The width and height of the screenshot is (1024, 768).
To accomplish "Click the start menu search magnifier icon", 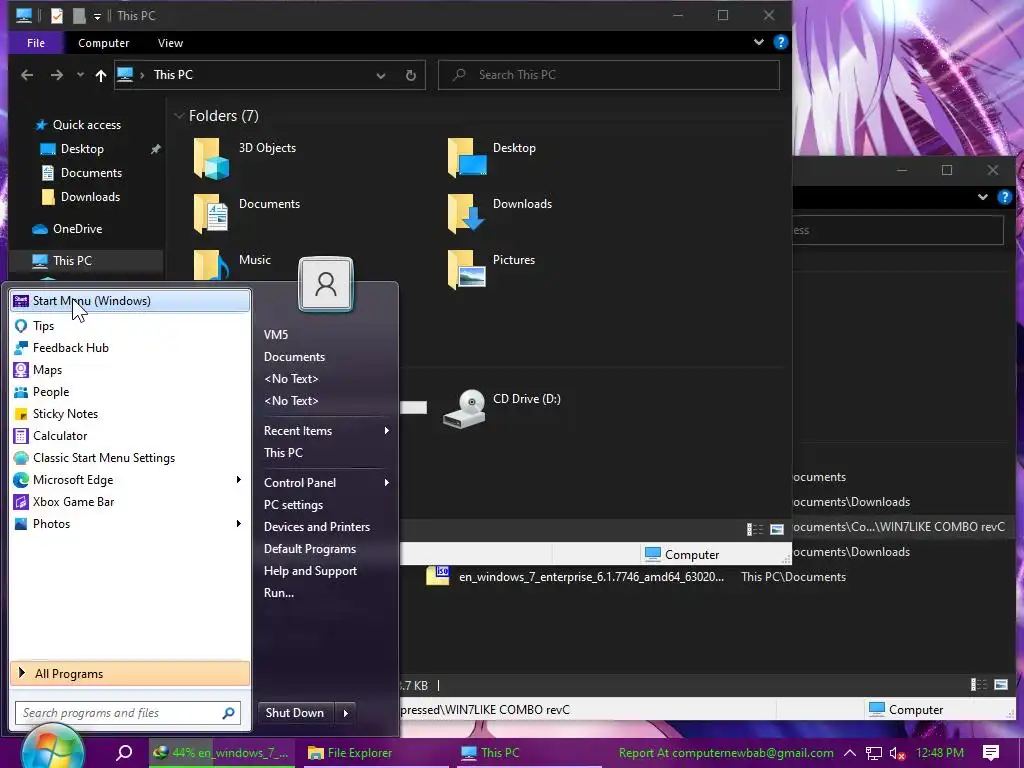I will coord(229,712).
